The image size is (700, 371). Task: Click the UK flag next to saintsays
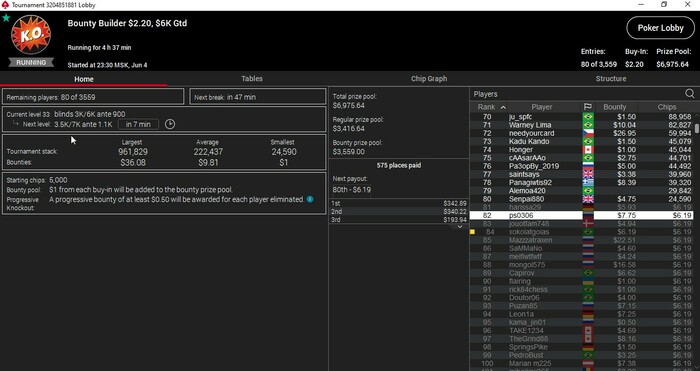click(x=588, y=174)
